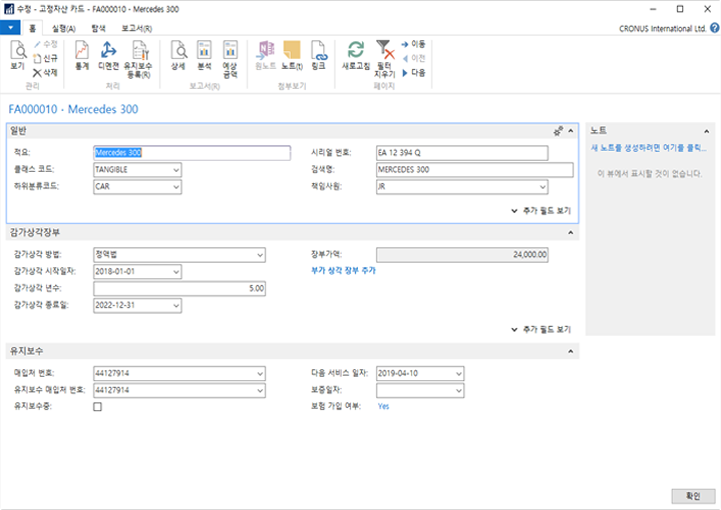Click the CRONUS International Ltd. company name
Viewport: 721px width, 510px height.
[662, 29]
